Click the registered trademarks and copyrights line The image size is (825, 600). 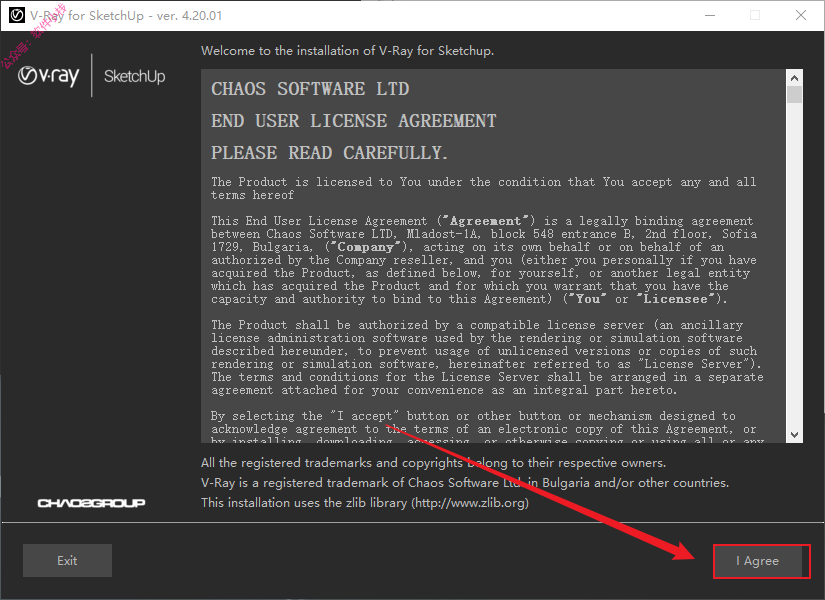click(434, 463)
